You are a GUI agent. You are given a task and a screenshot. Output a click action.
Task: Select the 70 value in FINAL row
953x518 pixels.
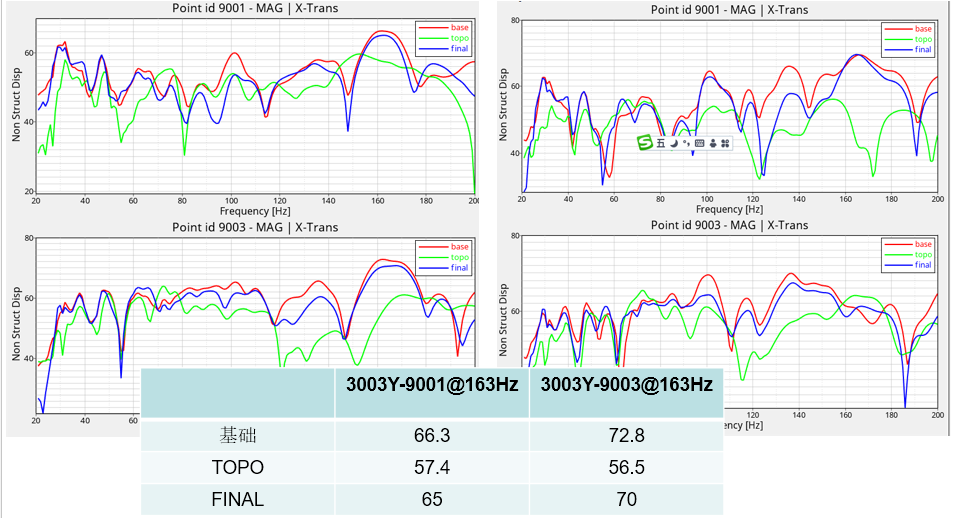627,499
